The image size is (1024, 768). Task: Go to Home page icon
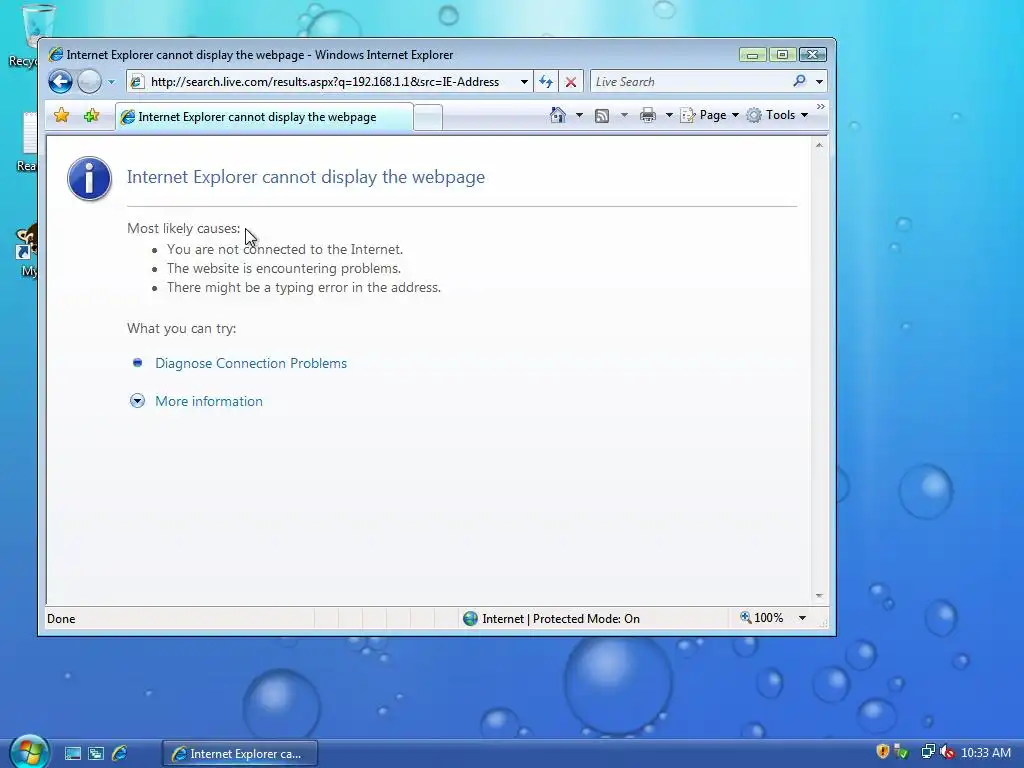pos(557,115)
